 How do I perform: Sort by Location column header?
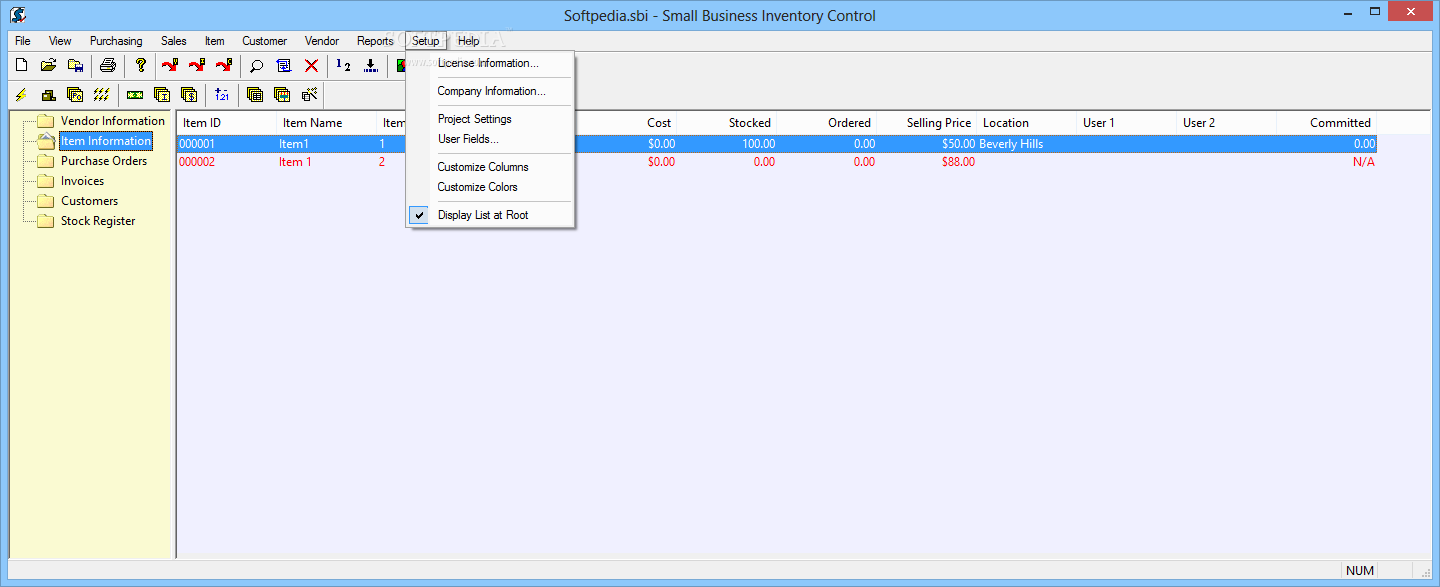(1027, 123)
